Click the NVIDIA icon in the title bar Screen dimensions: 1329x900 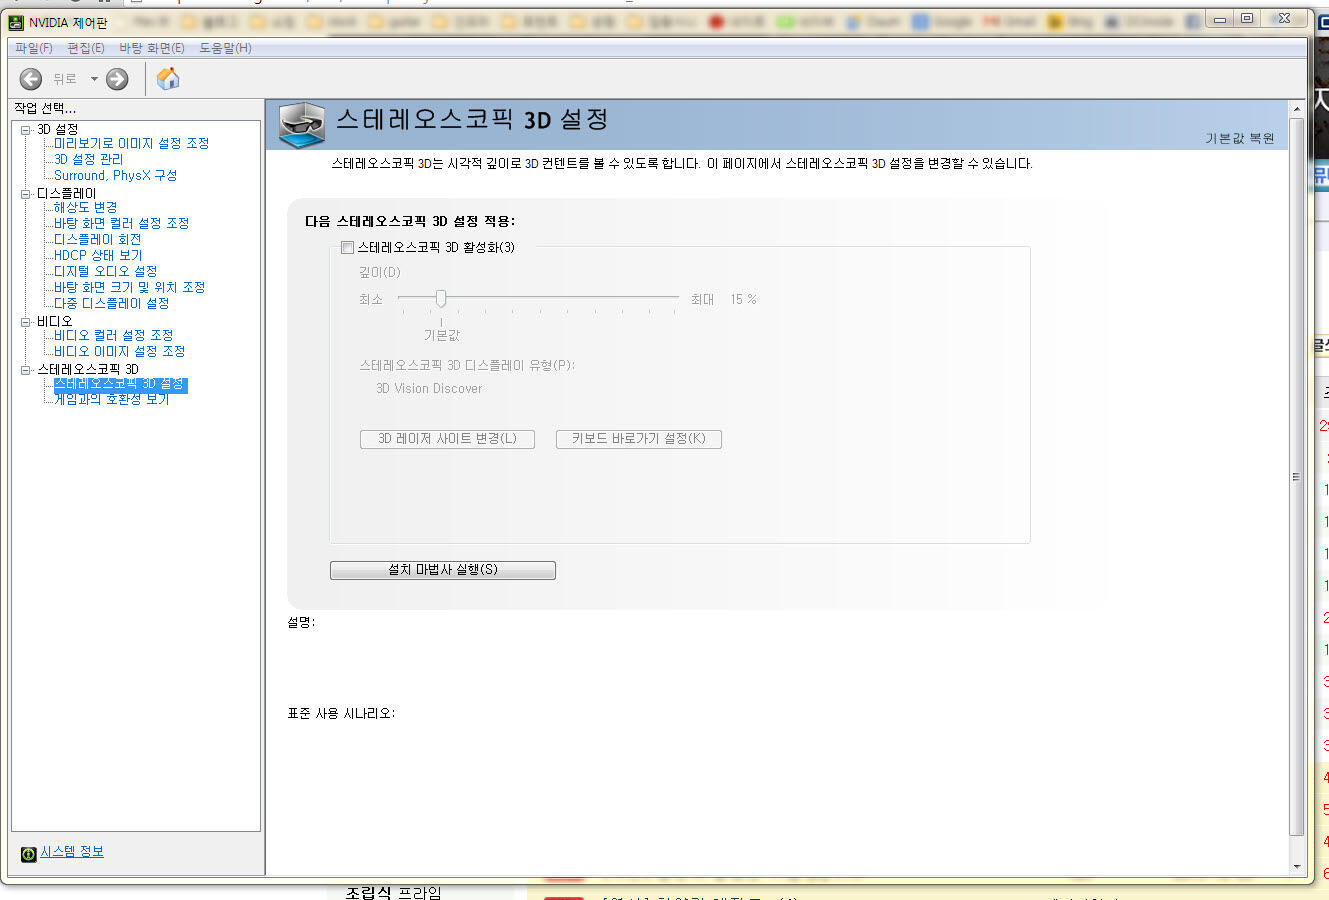(16, 22)
